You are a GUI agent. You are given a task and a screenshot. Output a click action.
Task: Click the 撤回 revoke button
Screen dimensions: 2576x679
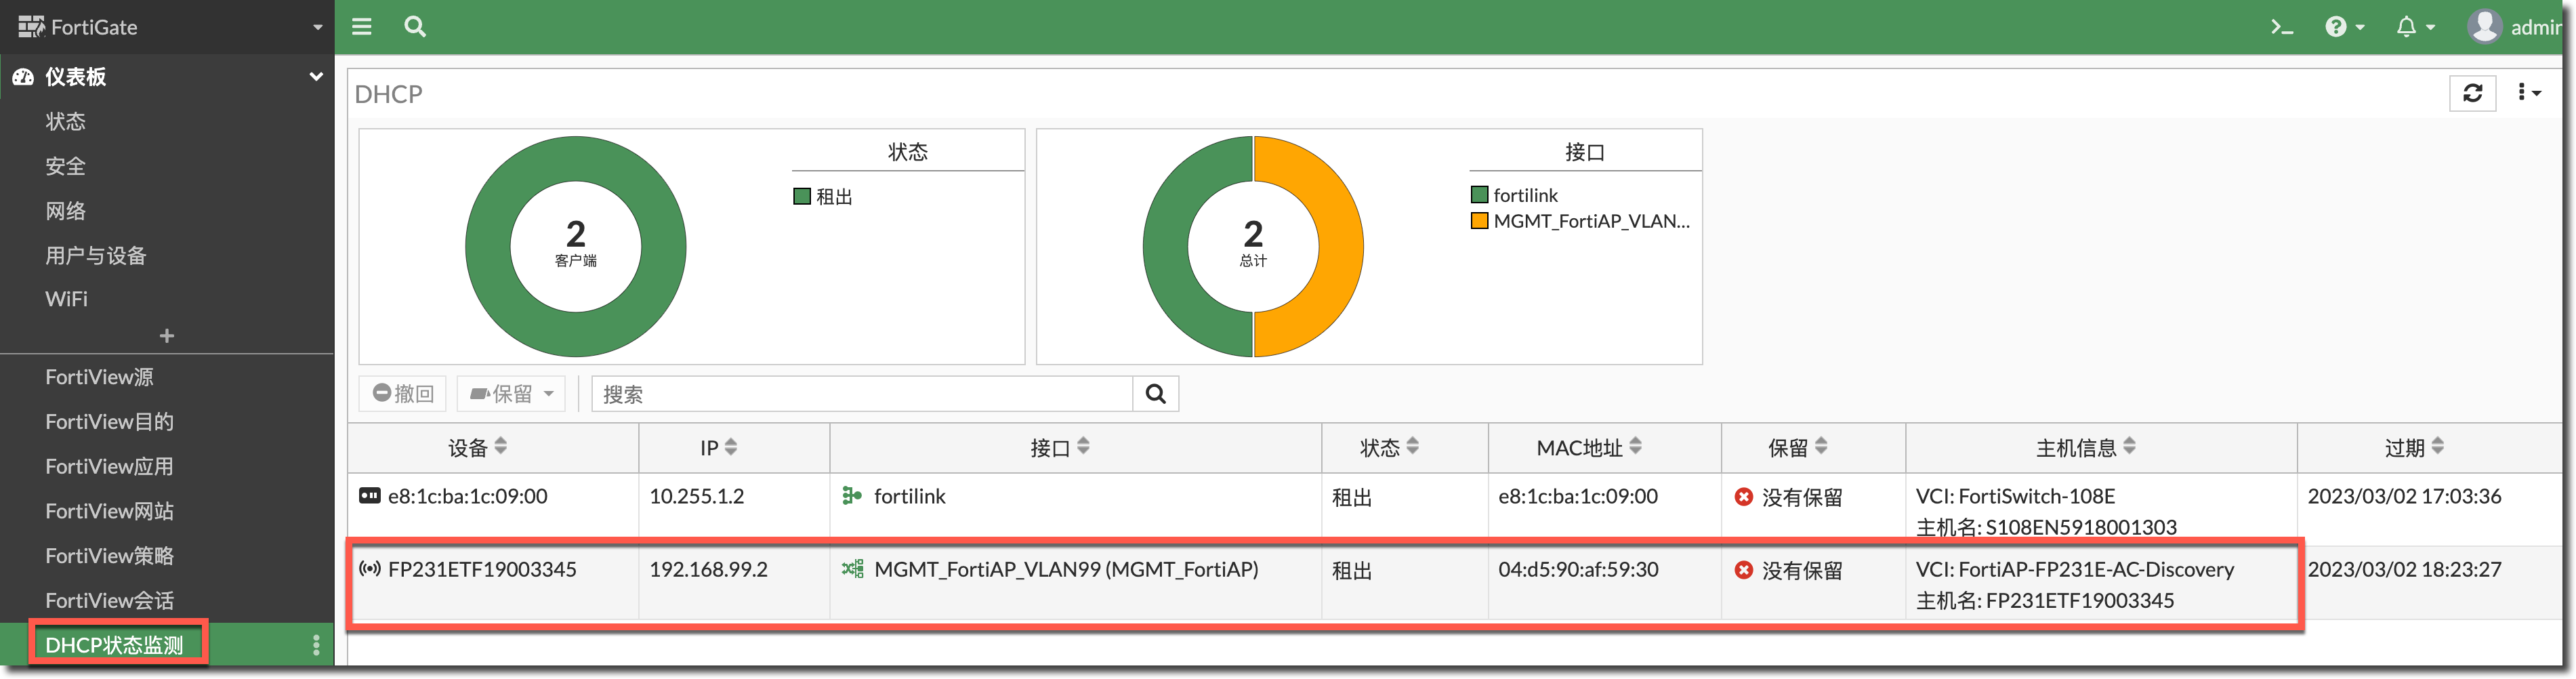point(403,394)
